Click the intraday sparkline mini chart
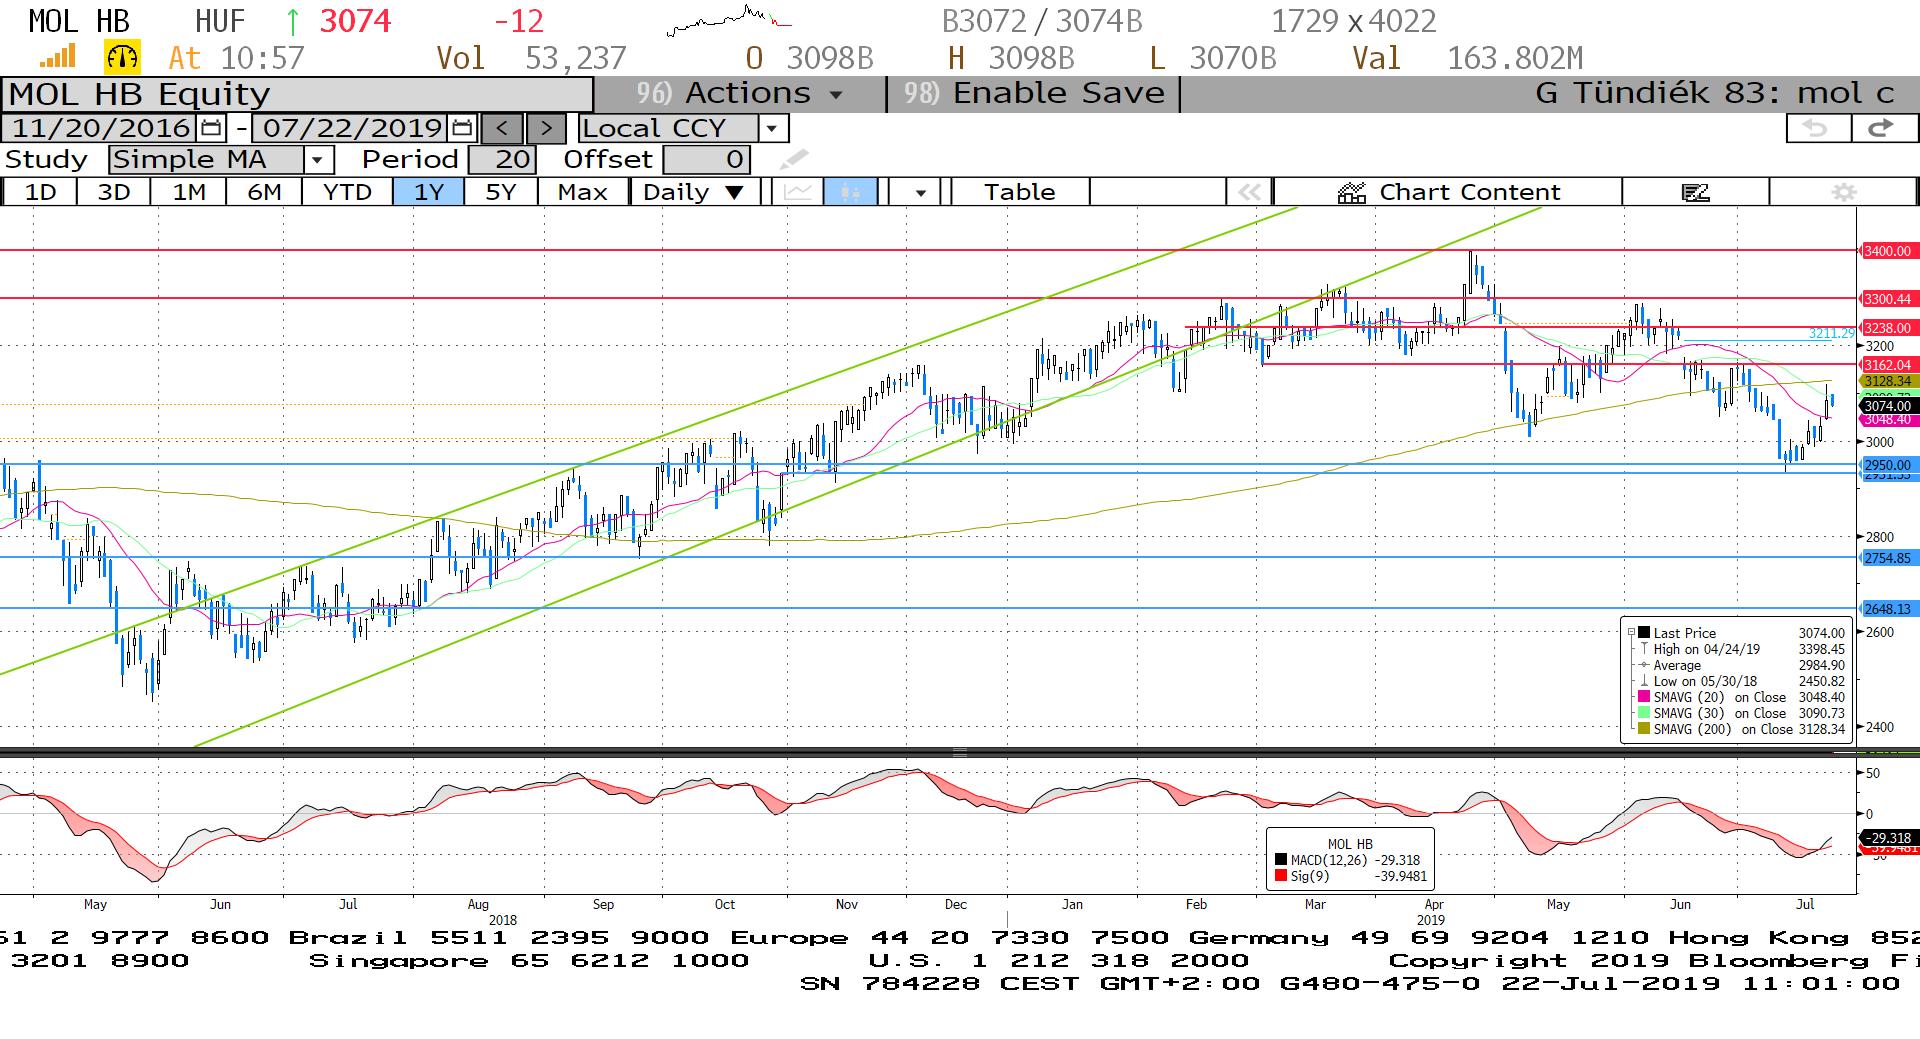1920x1039 pixels. [728, 20]
